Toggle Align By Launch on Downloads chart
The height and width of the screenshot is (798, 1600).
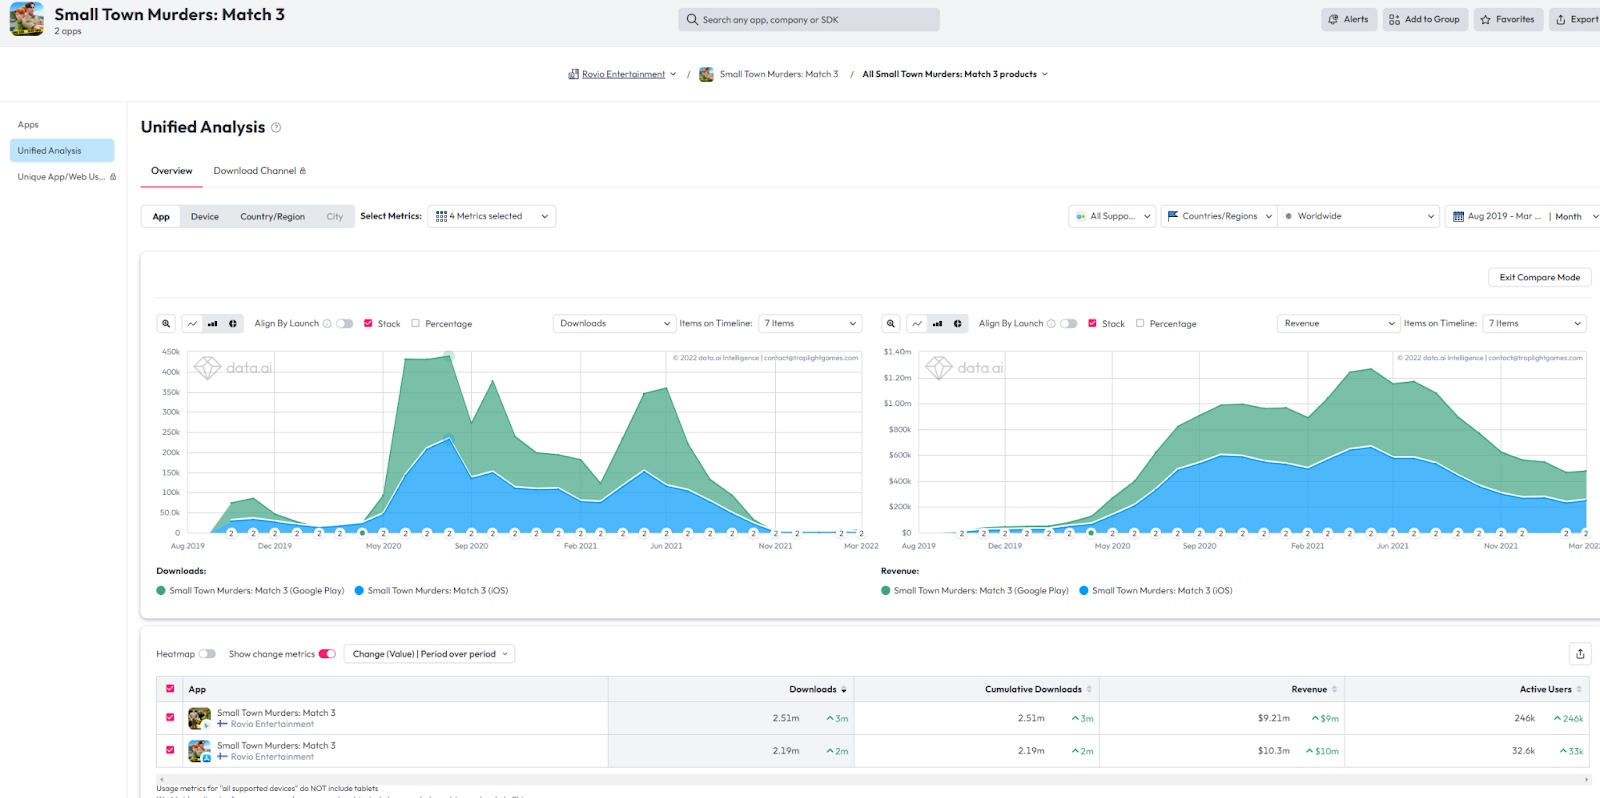coord(345,324)
